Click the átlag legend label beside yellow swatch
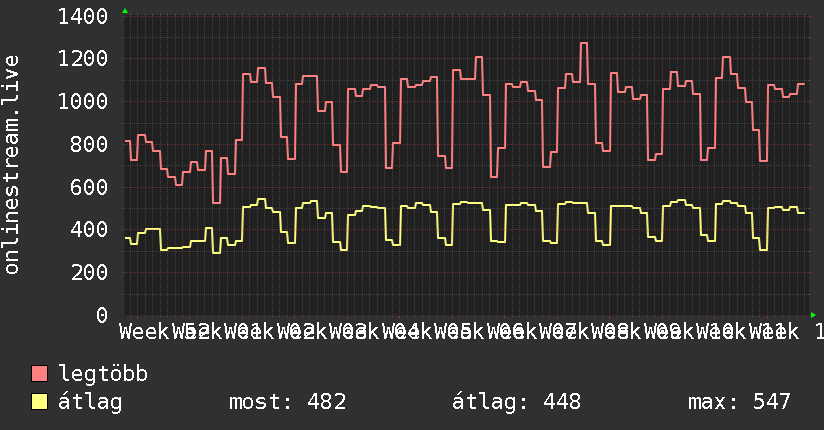 90,402
